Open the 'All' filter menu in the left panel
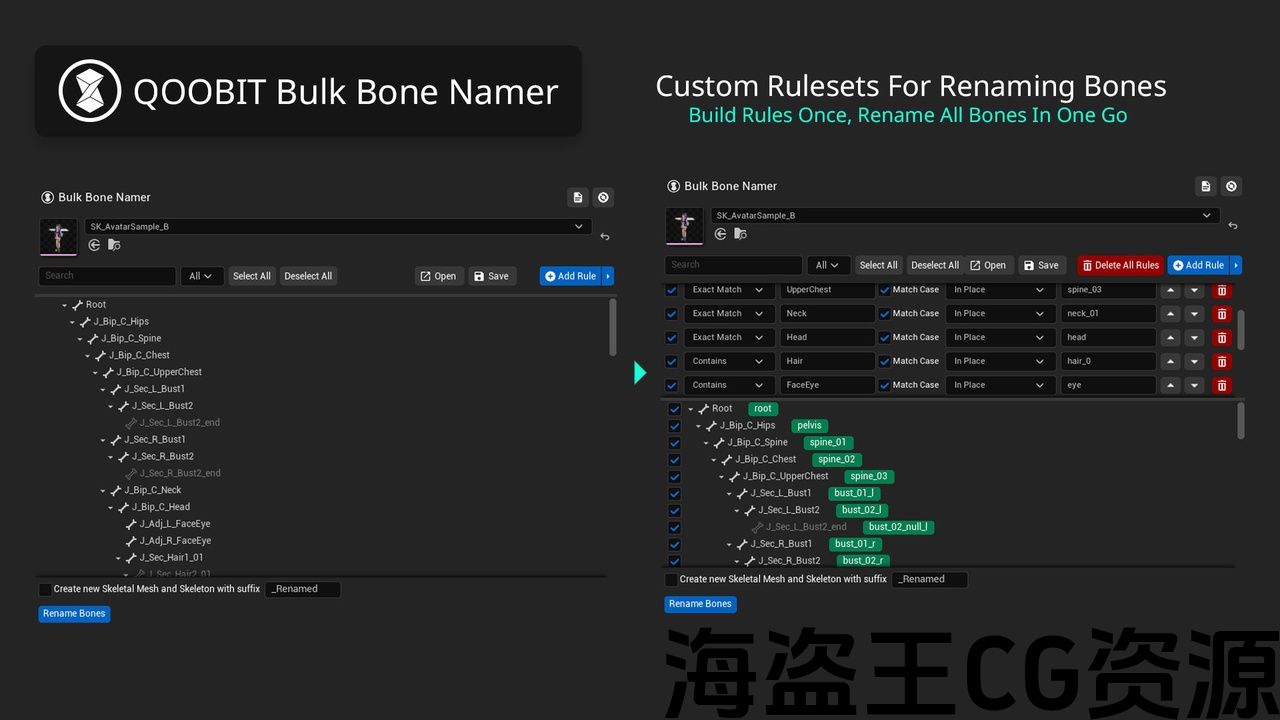 [x=201, y=276]
